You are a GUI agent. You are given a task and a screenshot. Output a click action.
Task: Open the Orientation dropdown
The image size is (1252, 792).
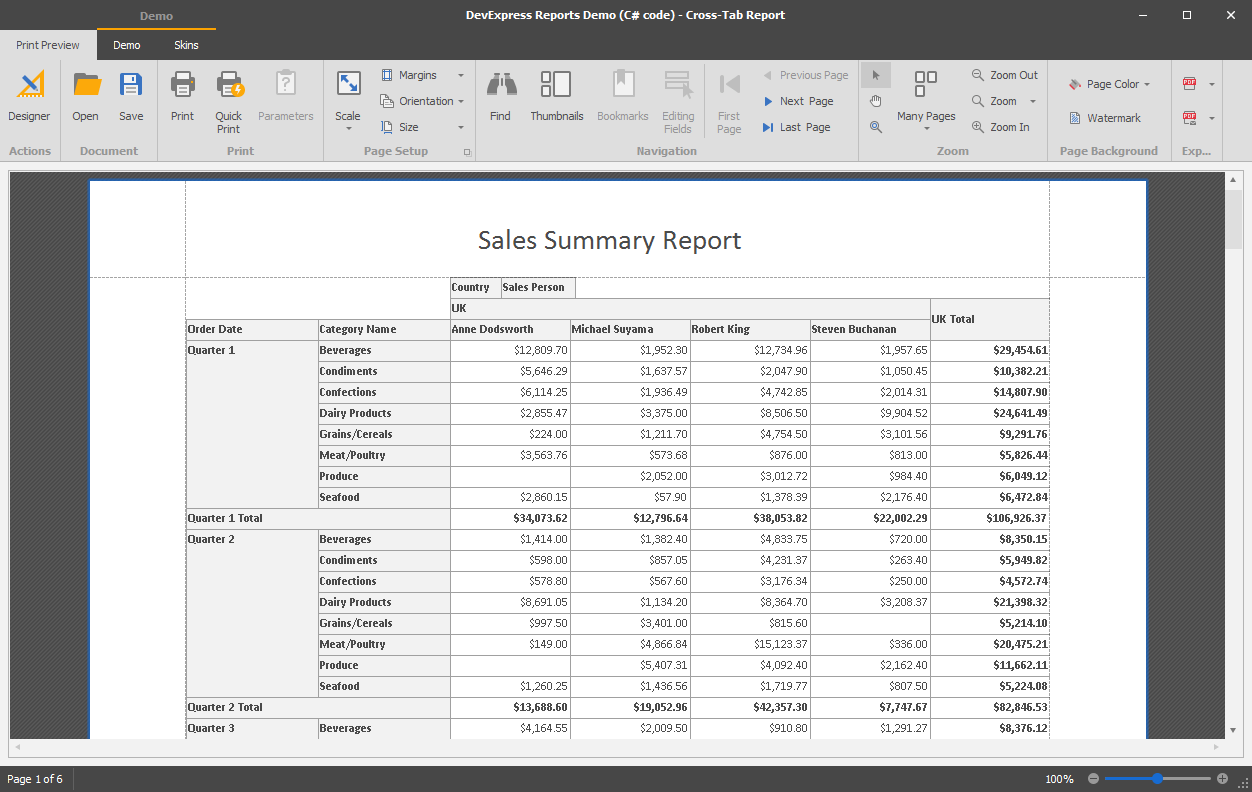pyautogui.click(x=422, y=101)
